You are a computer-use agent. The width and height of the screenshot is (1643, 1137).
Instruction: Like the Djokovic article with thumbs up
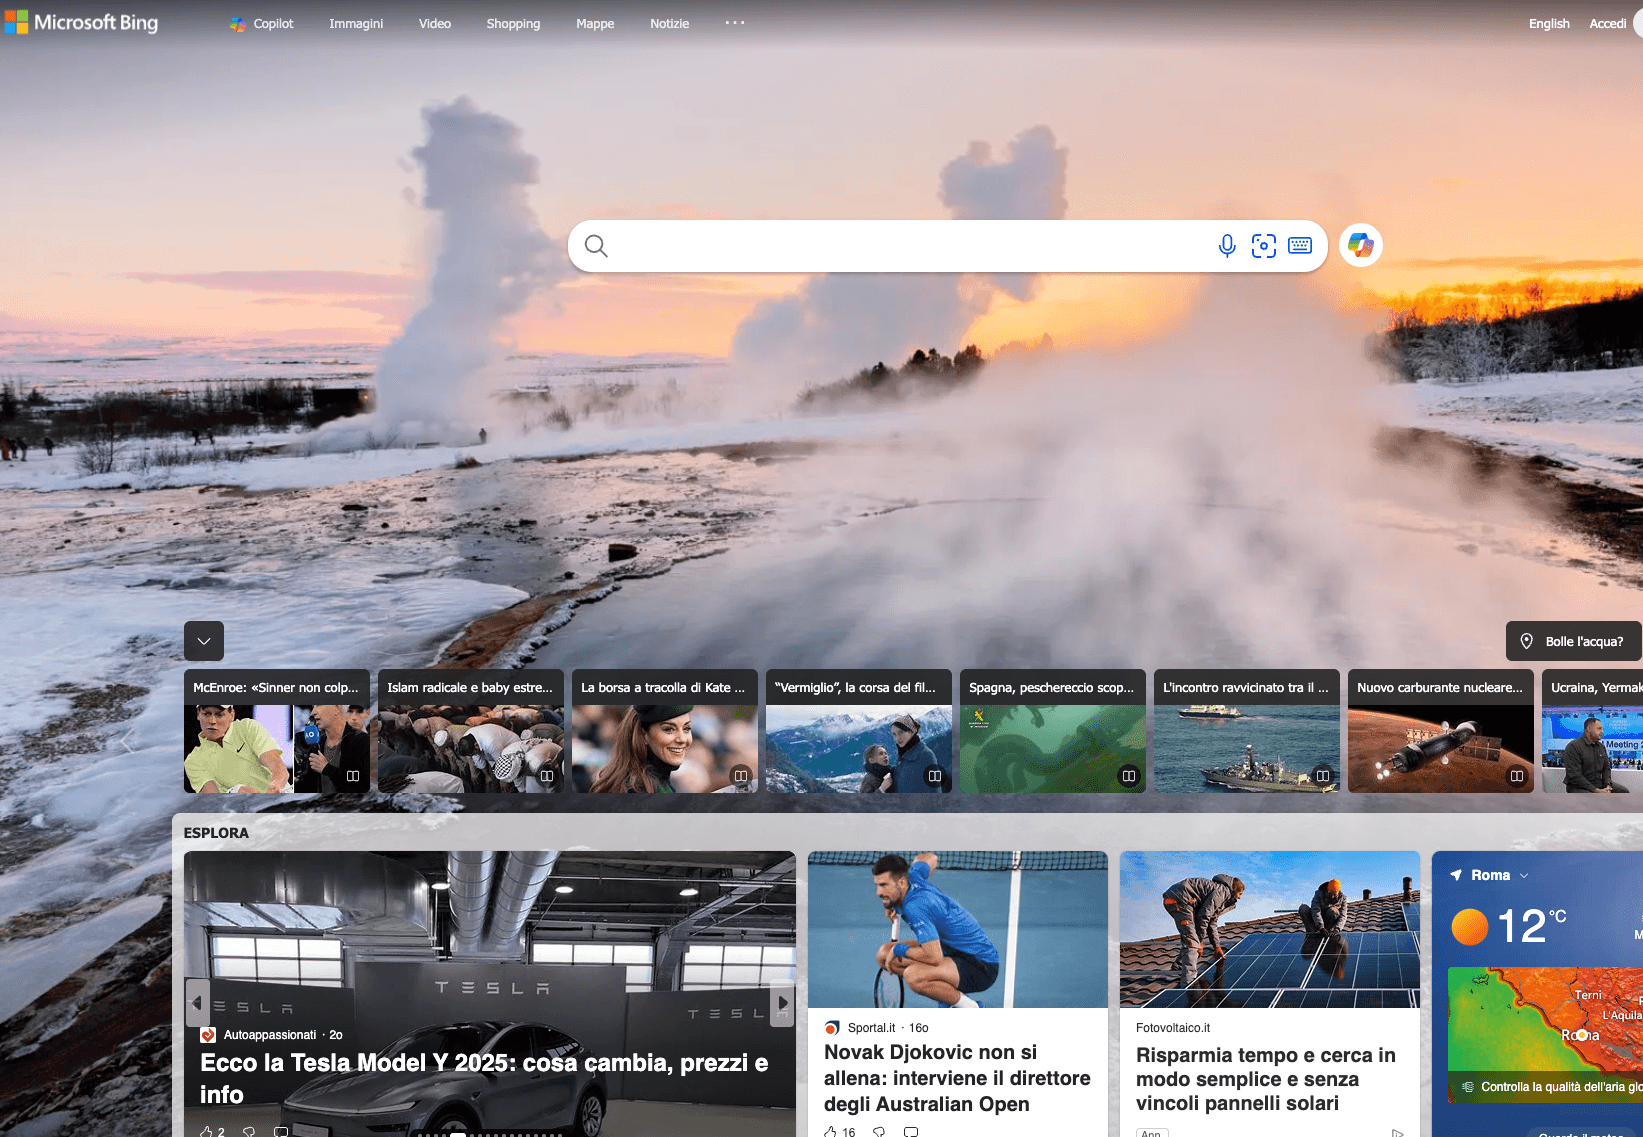[830, 1131]
